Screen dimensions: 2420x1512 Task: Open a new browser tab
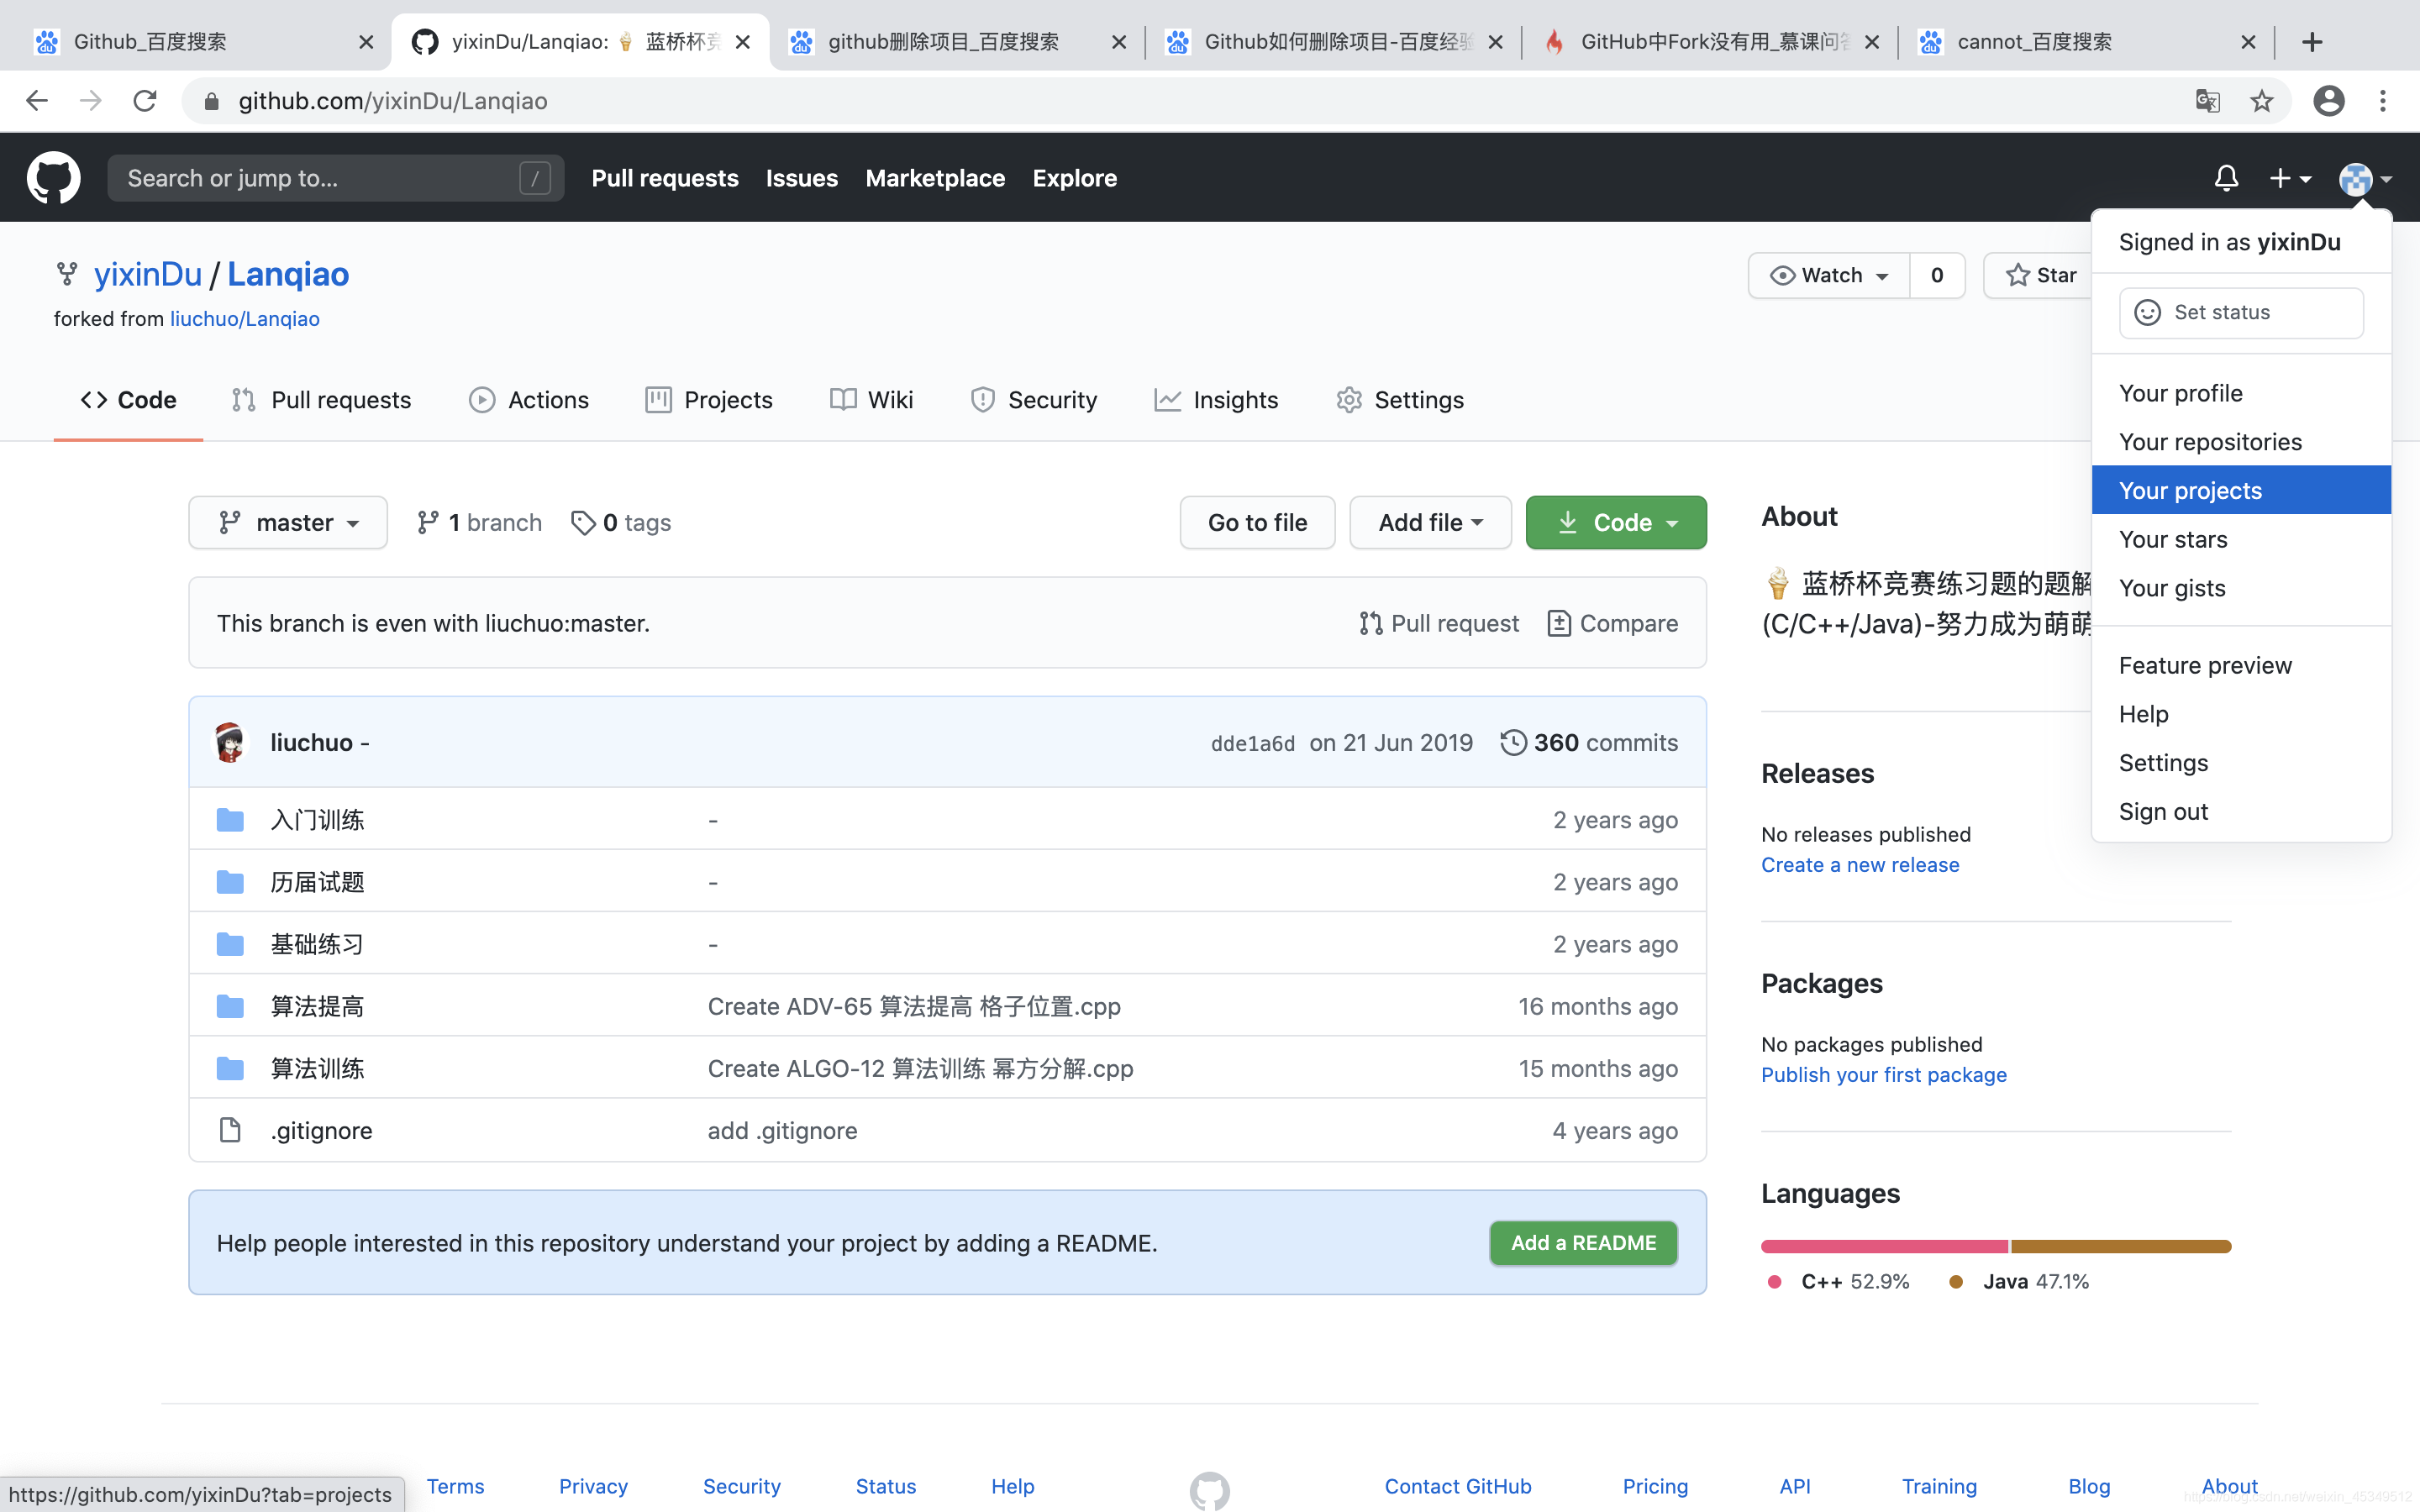click(x=2312, y=42)
